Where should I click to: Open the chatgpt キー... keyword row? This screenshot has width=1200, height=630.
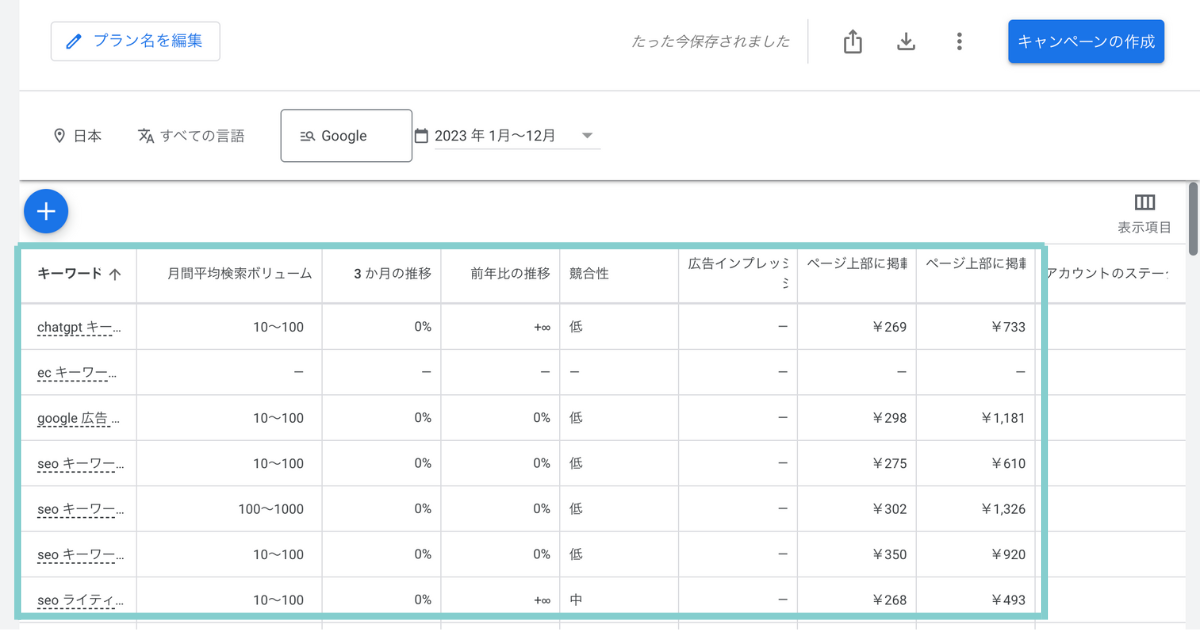pyautogui.click(x=79, y=327)
